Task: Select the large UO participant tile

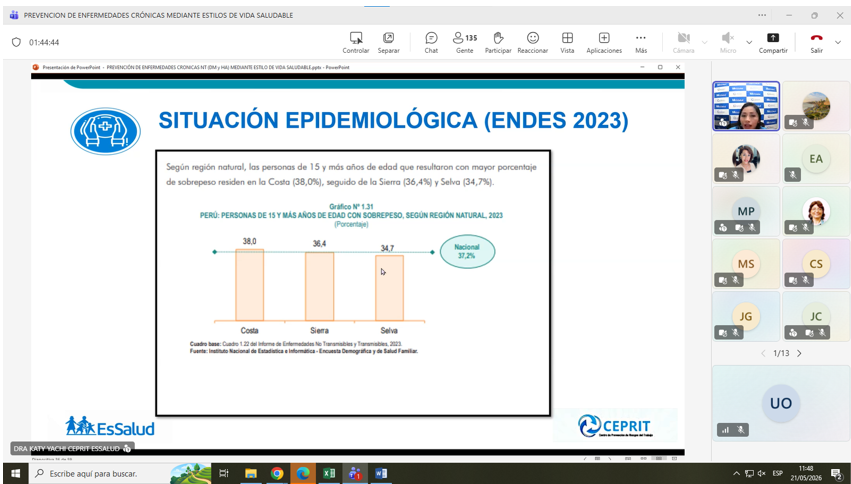Action: (x=781, y=403)
